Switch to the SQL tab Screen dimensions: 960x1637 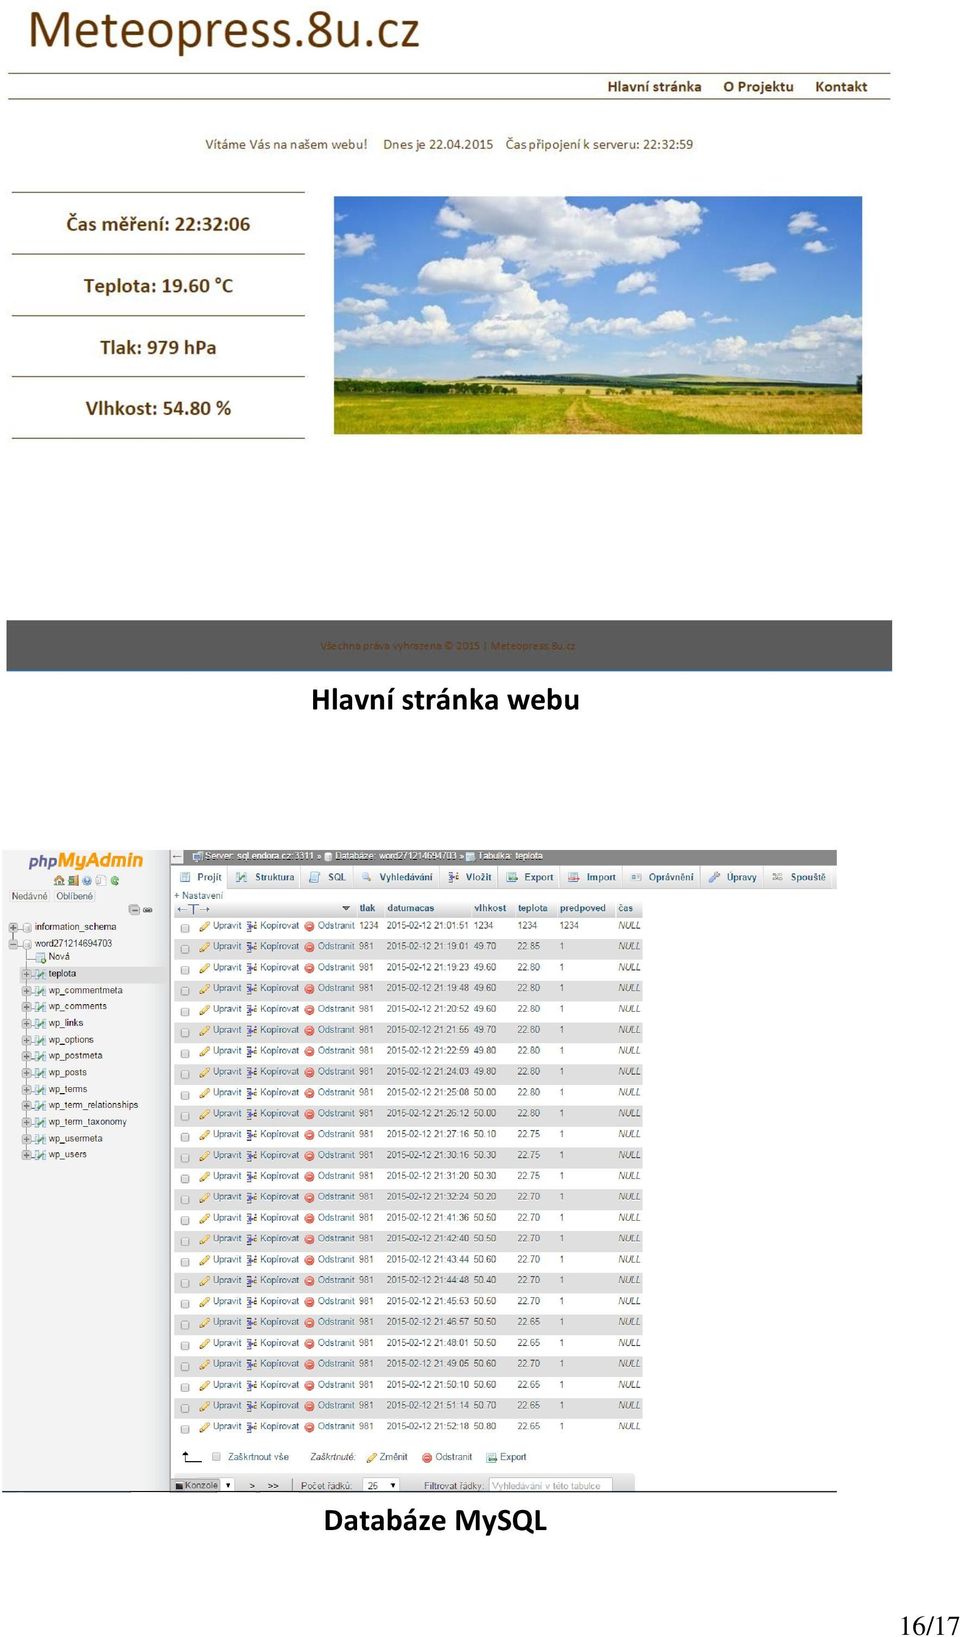point(328,877)
